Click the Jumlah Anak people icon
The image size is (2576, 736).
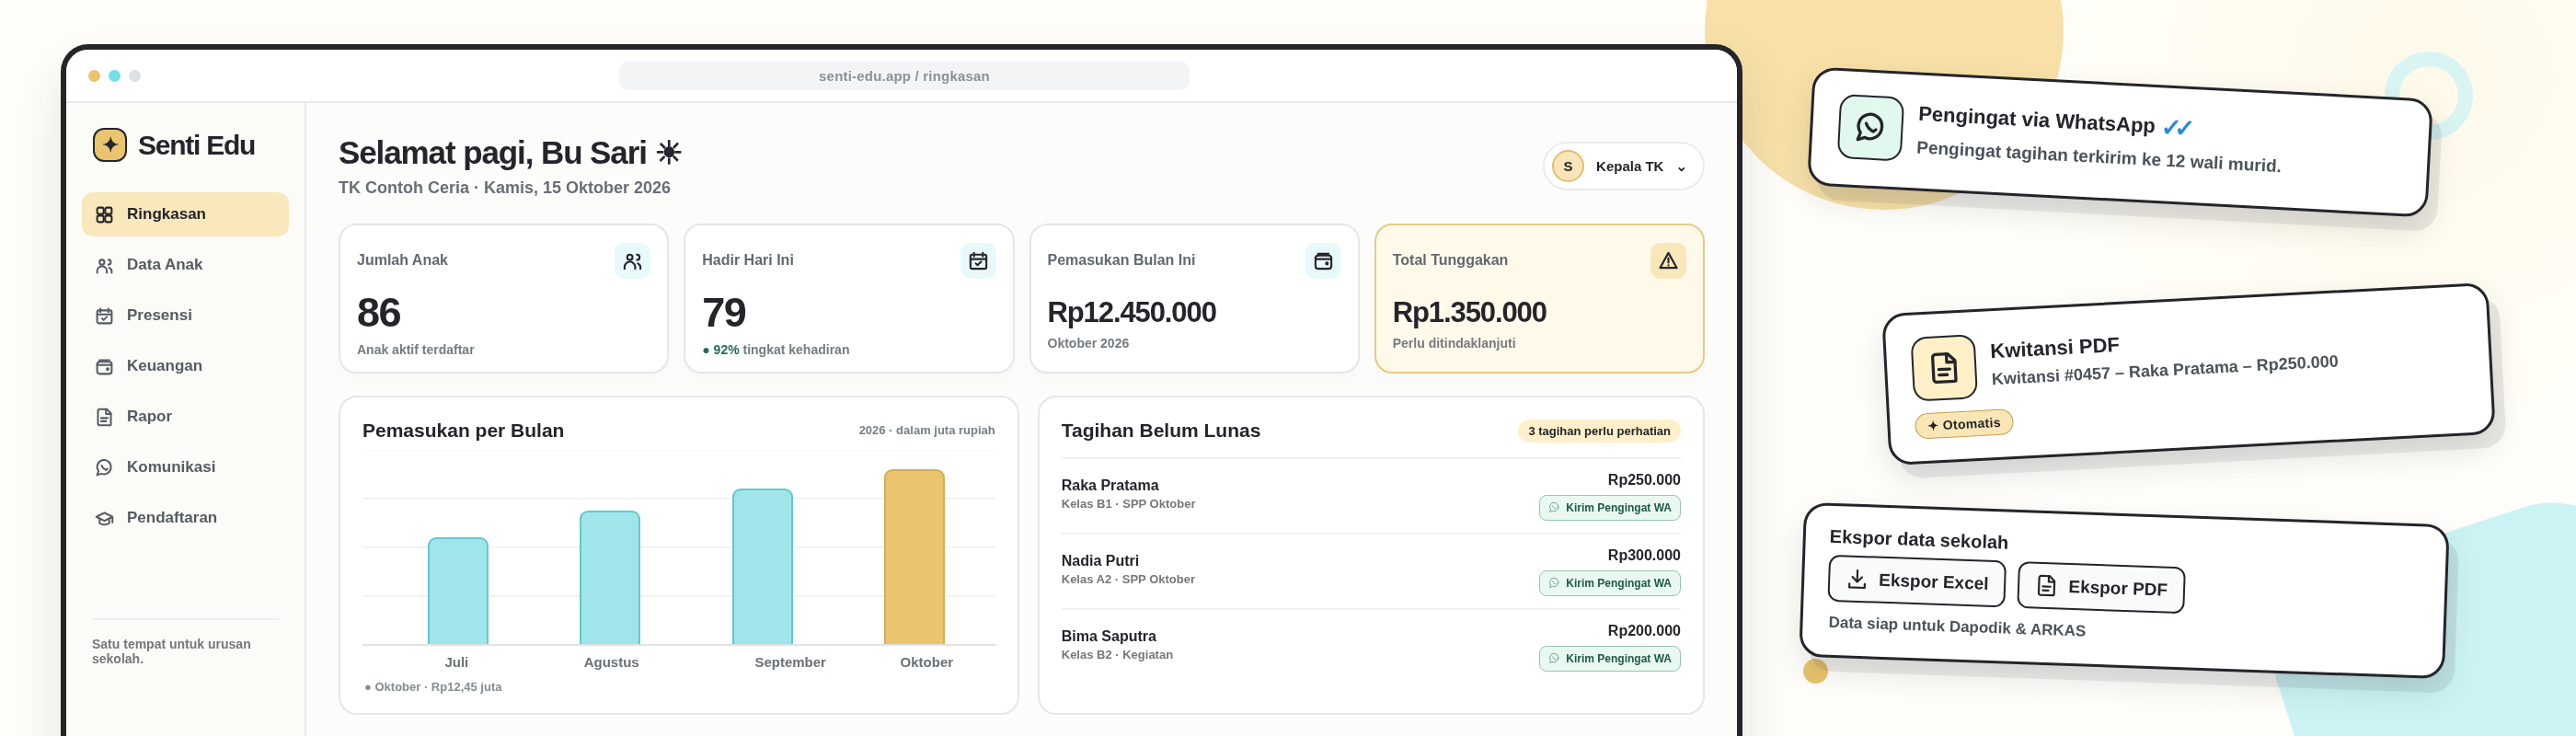click(x=632, y=261)
